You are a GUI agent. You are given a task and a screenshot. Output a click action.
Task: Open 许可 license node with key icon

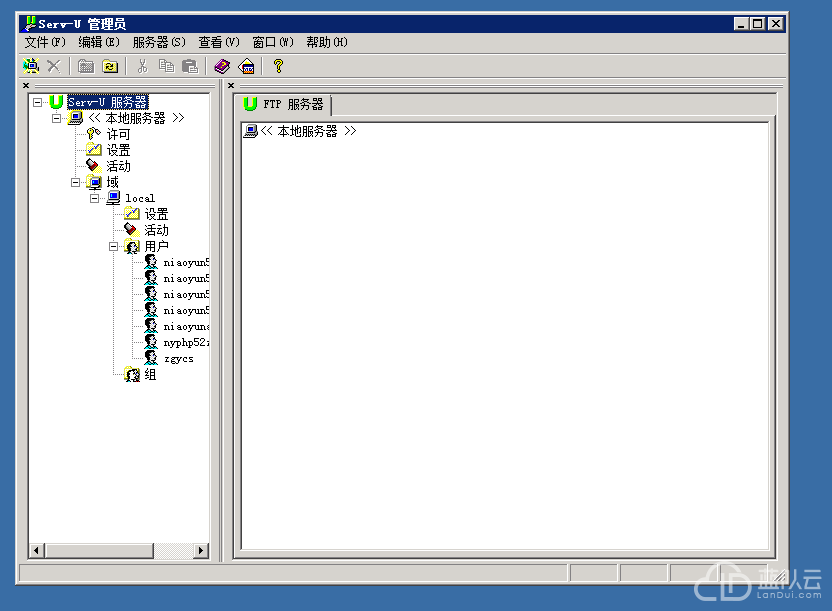click(x=118, y=134)
